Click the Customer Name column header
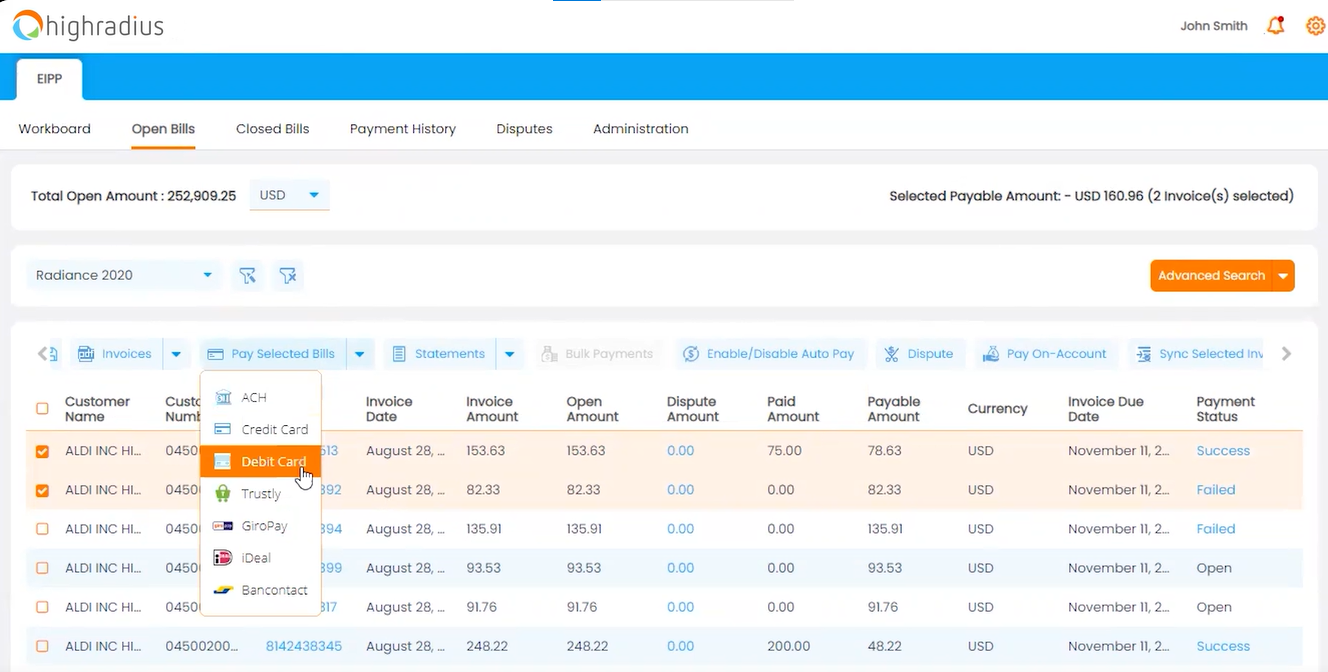Screen dimensions: 1328x672 pyautogui.click(x=97, y=409)
